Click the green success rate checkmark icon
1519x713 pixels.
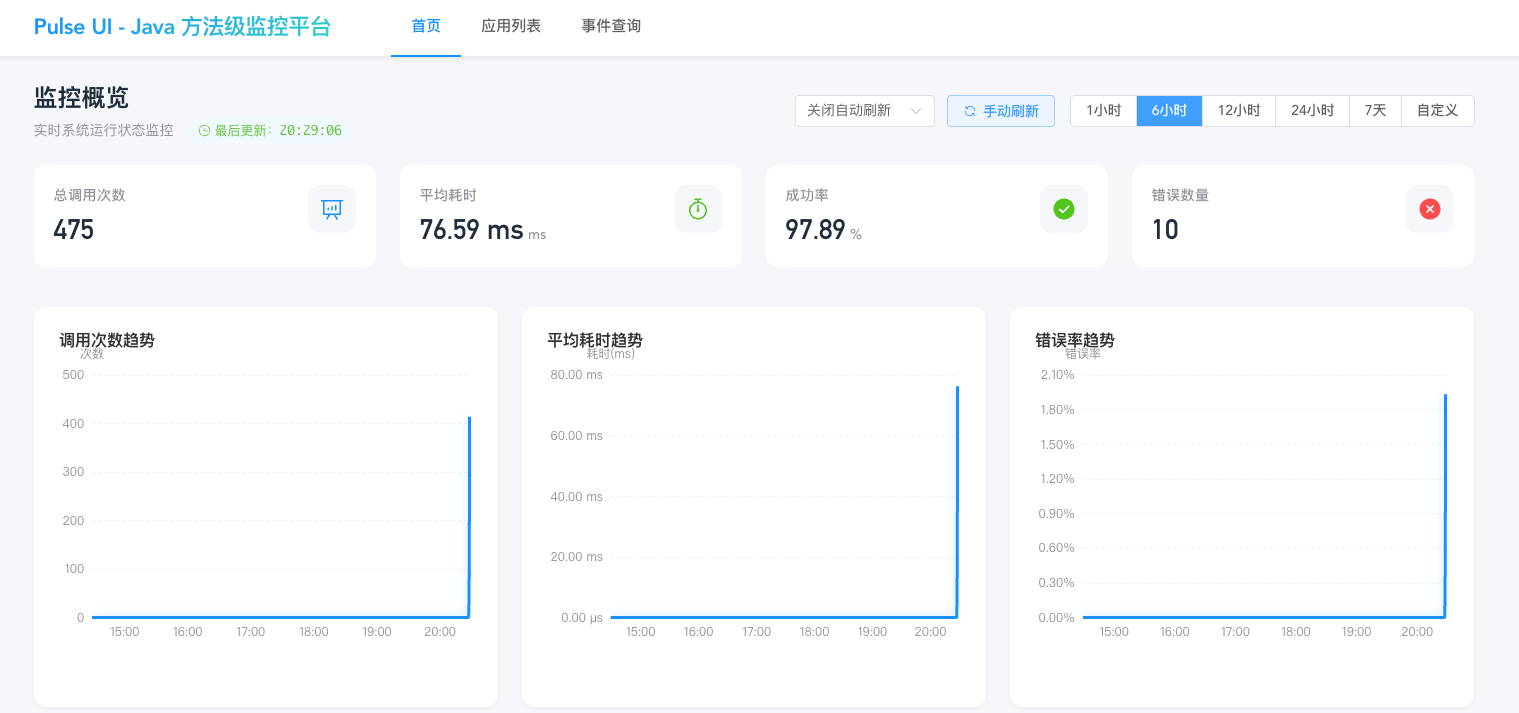point(1064,209)
